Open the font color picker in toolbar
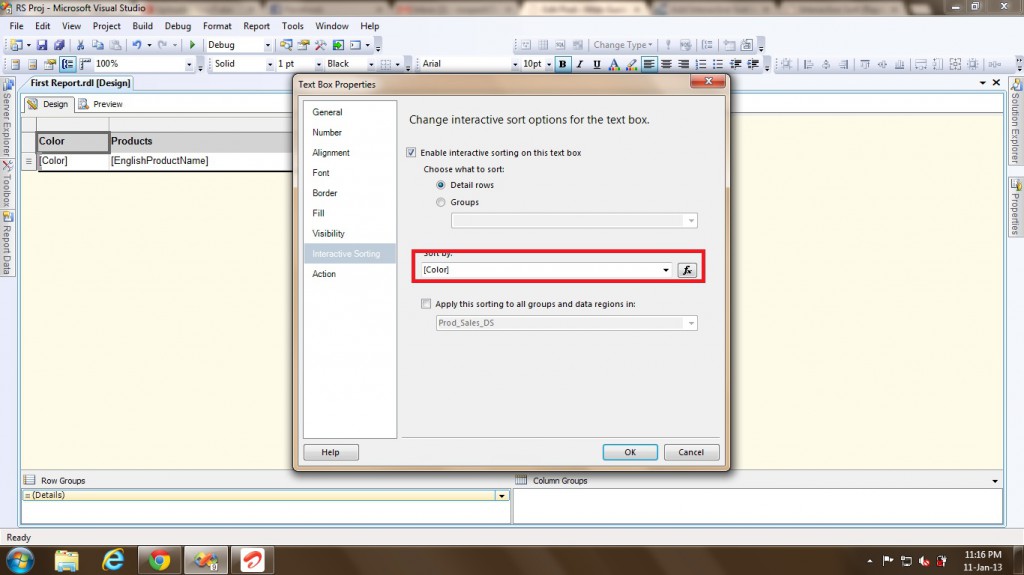 pos(614,64)
